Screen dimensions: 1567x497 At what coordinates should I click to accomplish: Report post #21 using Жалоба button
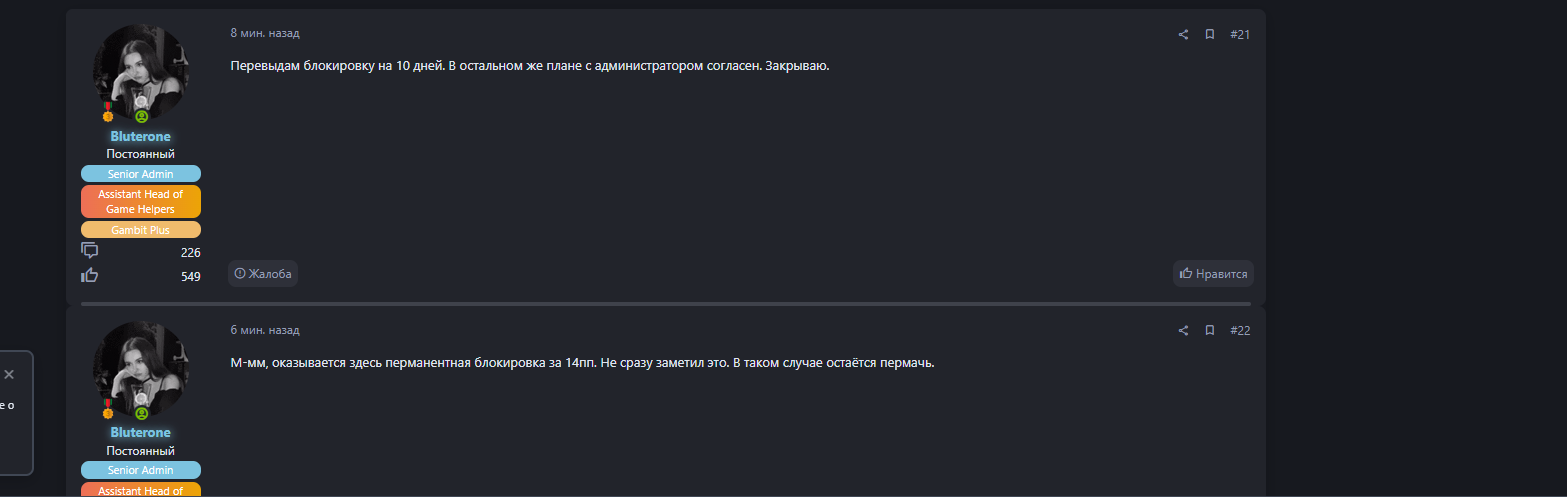pyautogui.click(x=263, y=273)
